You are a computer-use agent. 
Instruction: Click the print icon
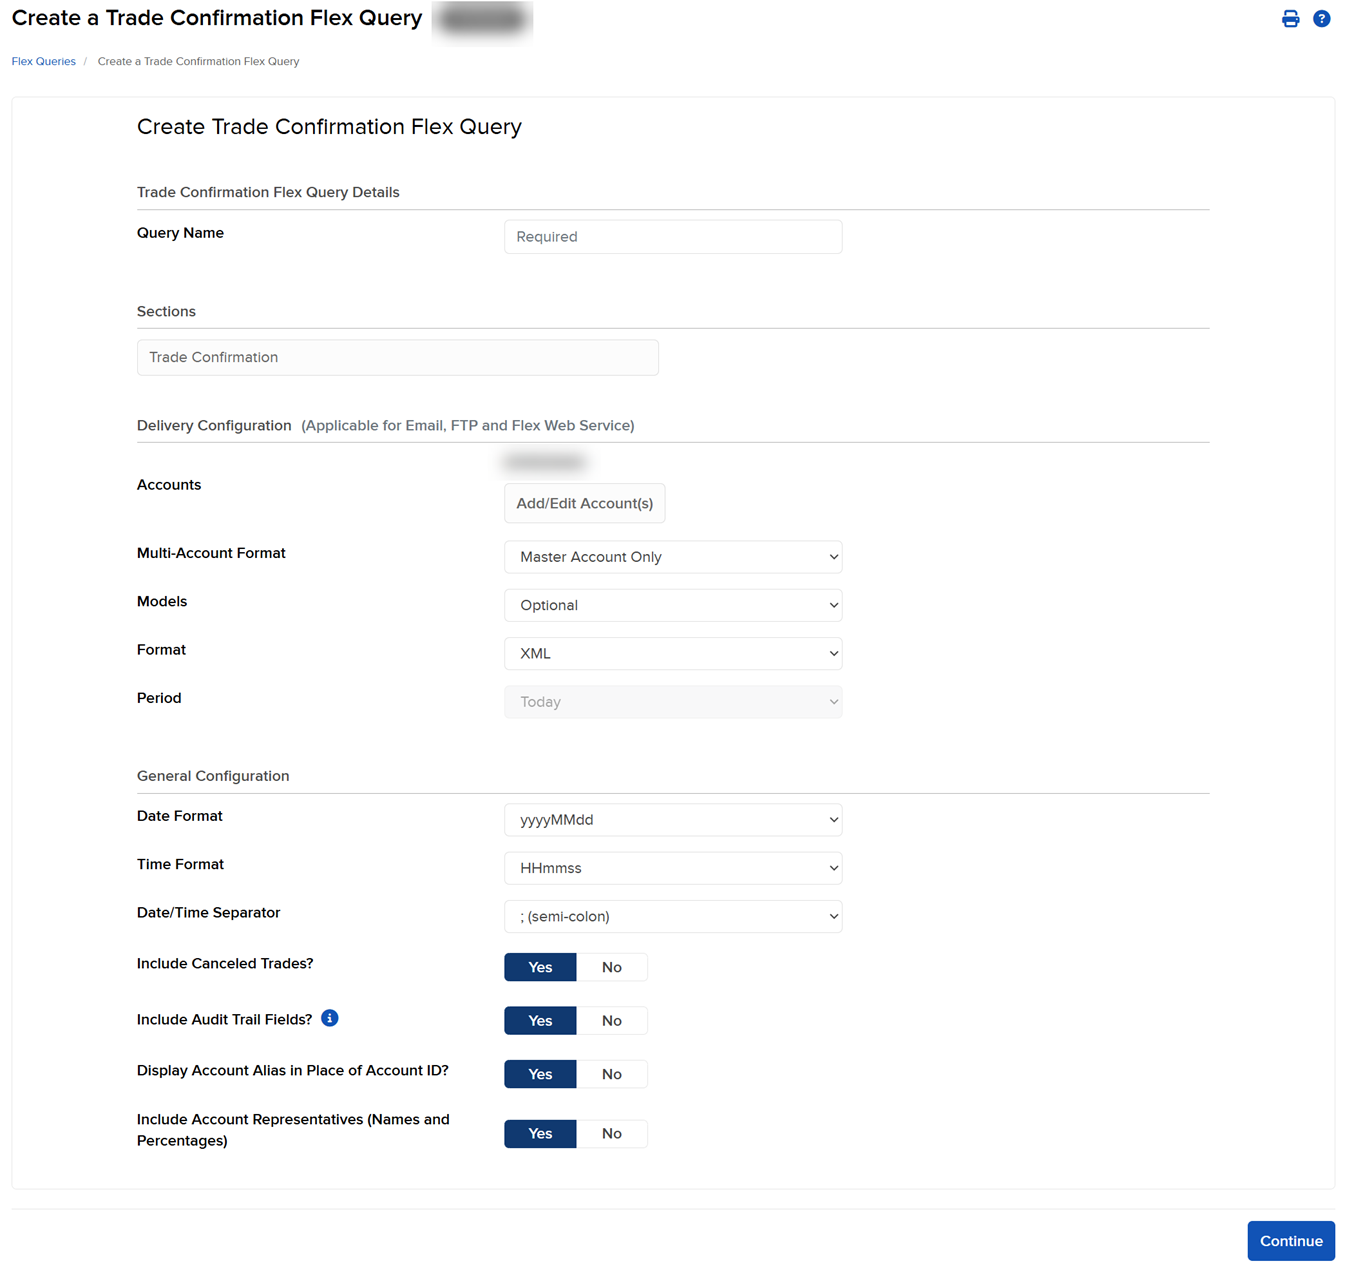[1289, 18]
